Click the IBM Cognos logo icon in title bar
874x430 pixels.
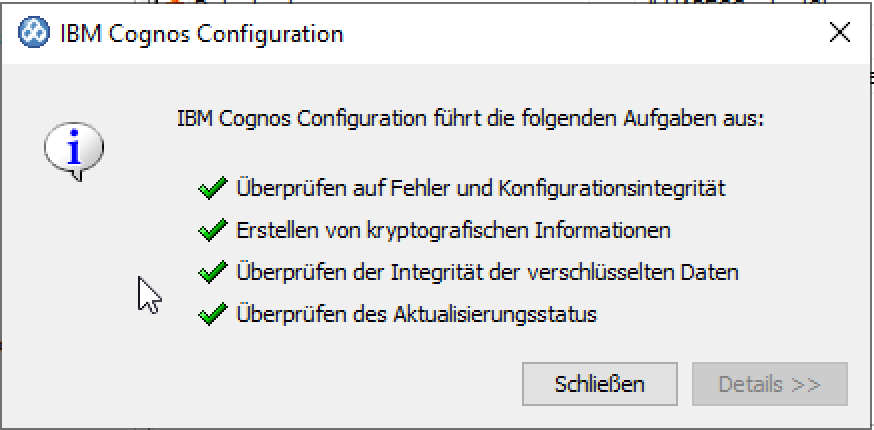click(32, 33)
